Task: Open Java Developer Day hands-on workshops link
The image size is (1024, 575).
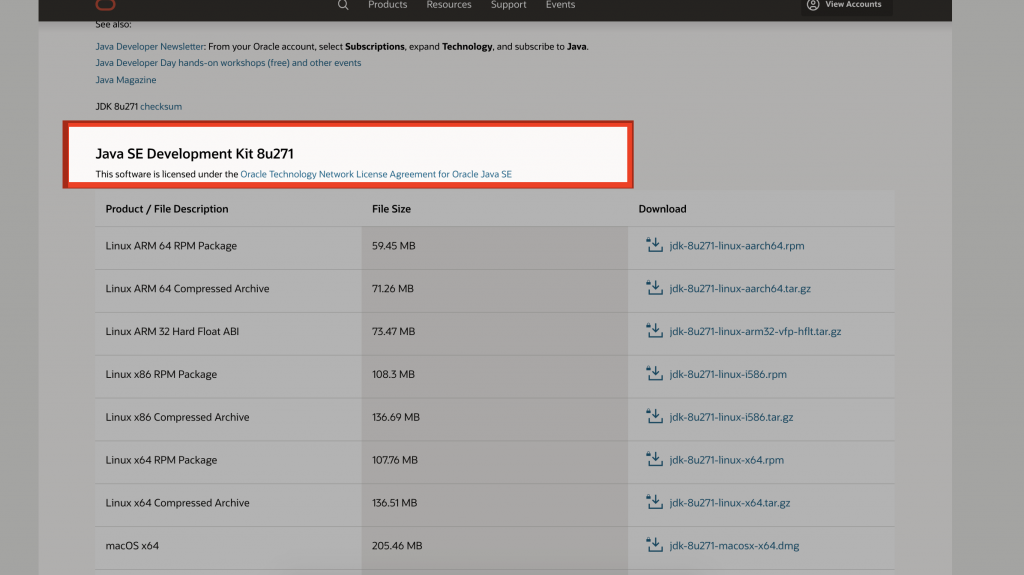Action: click(x=228, y=63)
